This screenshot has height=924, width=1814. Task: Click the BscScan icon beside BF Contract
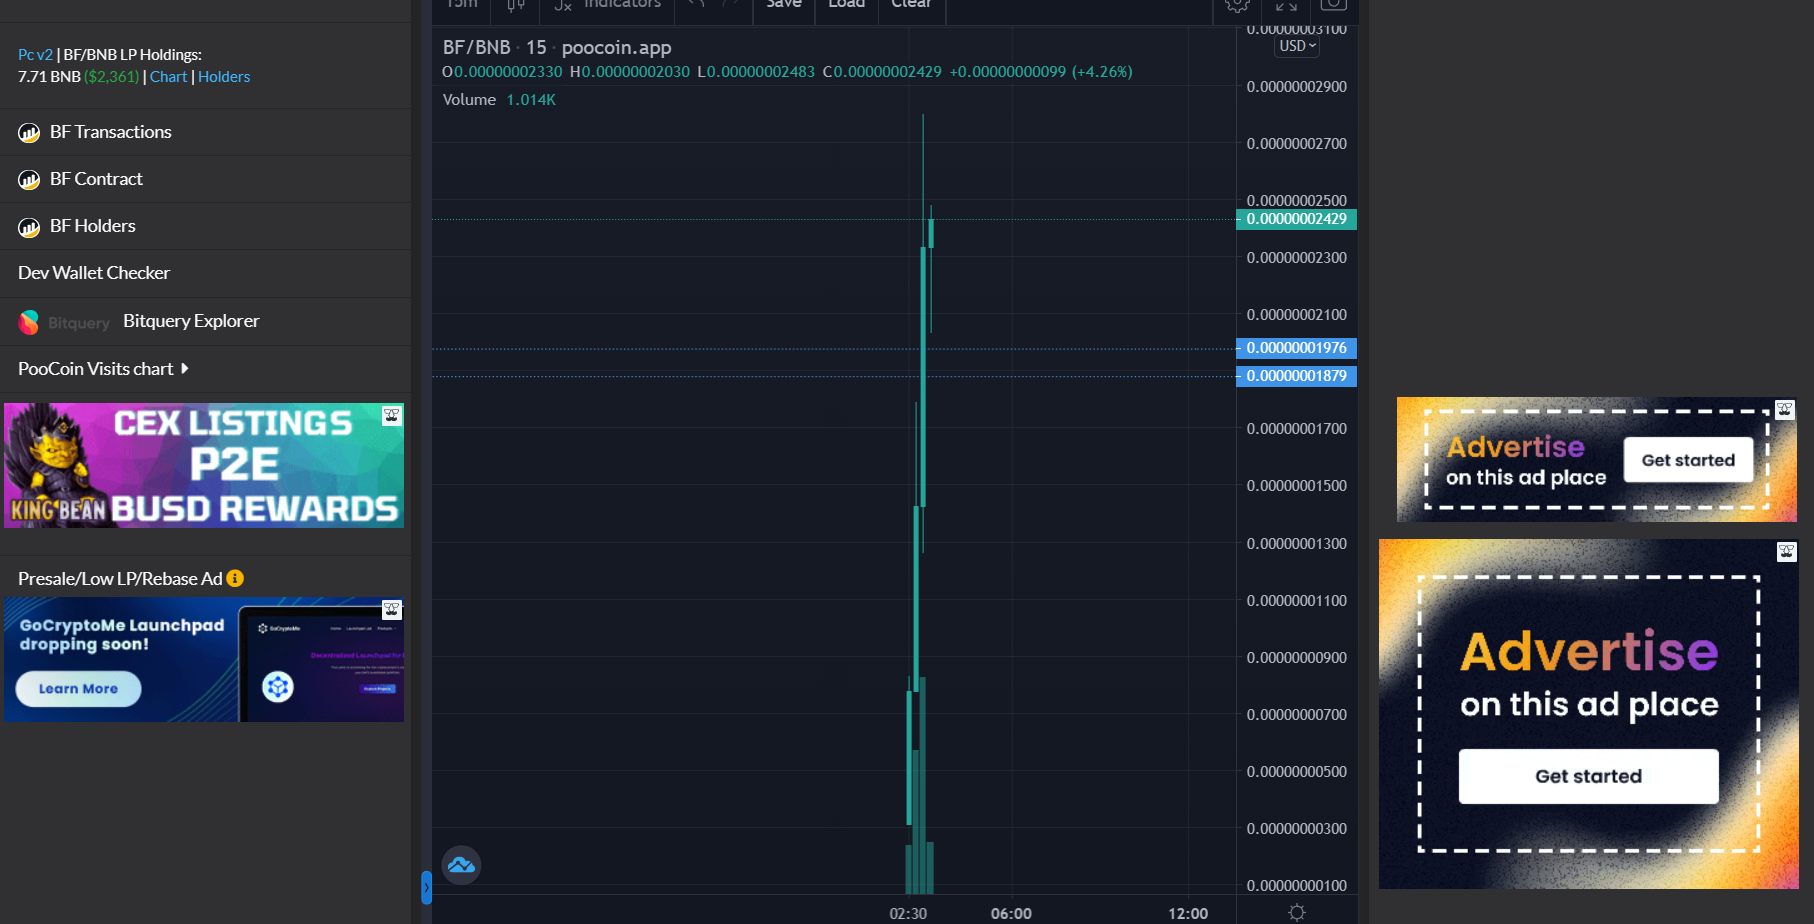[x=29, y=180]
